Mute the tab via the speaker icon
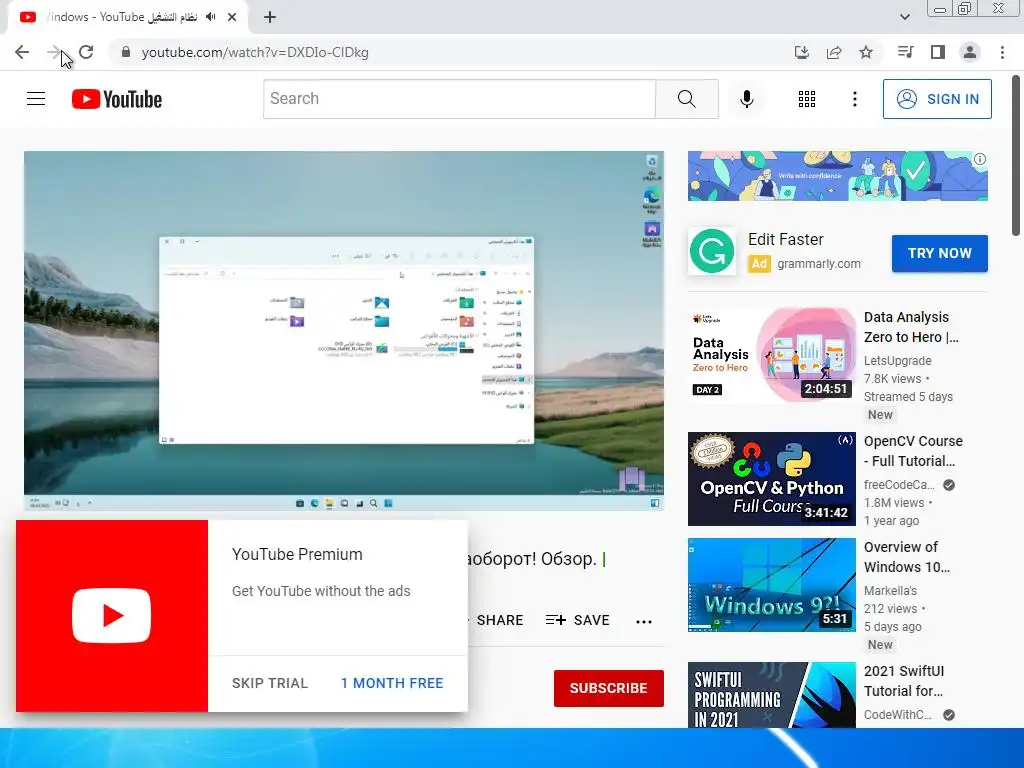 click(x=210, y=17)
